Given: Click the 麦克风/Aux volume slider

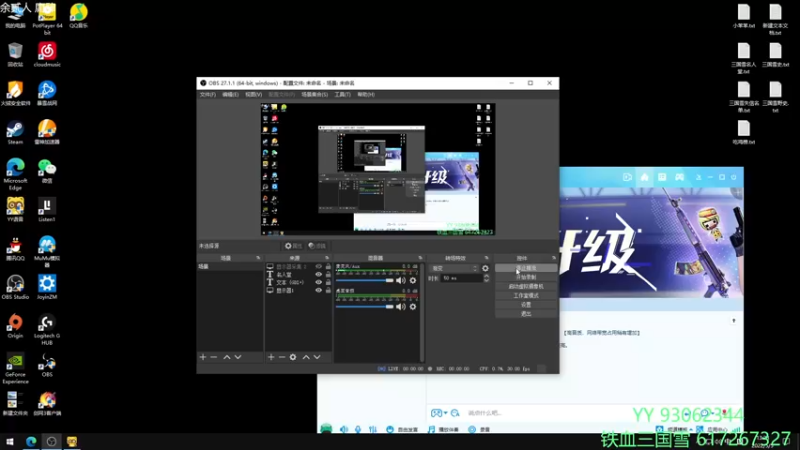Looking at the screenshot, I should click(x=365, y=280).
